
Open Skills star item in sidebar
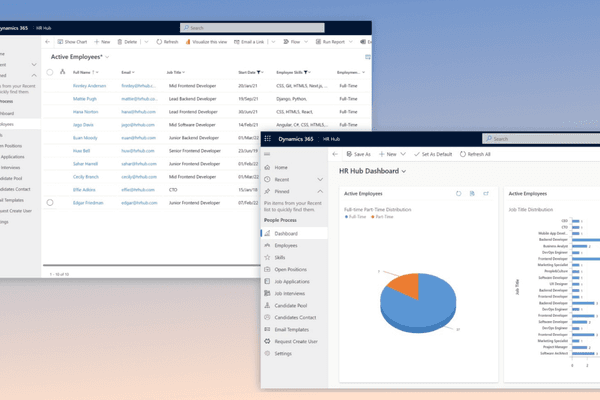(x=280, y=258)
